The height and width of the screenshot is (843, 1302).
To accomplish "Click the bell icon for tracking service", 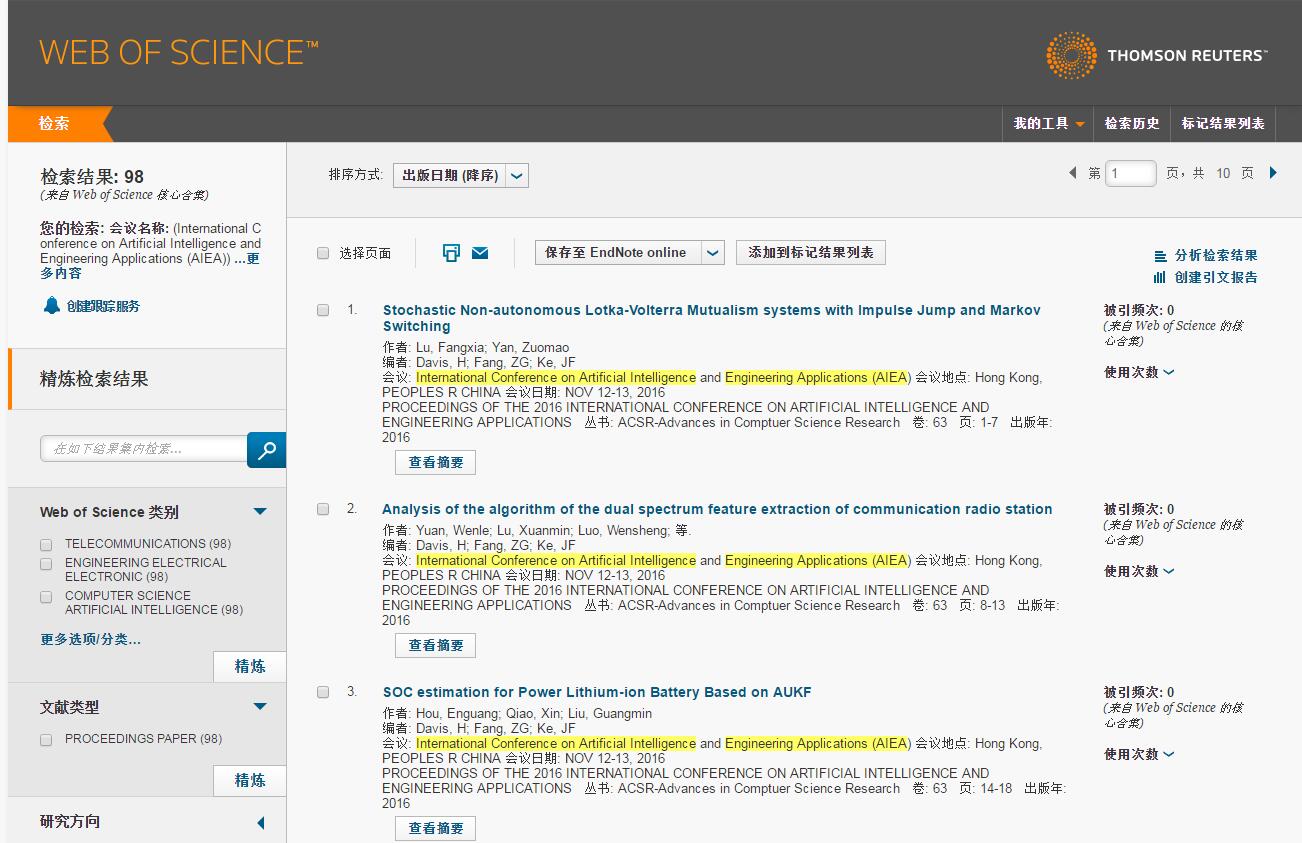I will [x=52, y=305].
